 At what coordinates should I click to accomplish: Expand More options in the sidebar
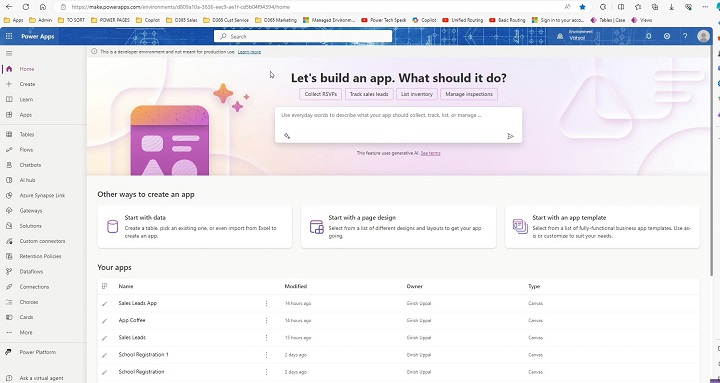click(26, 332)
